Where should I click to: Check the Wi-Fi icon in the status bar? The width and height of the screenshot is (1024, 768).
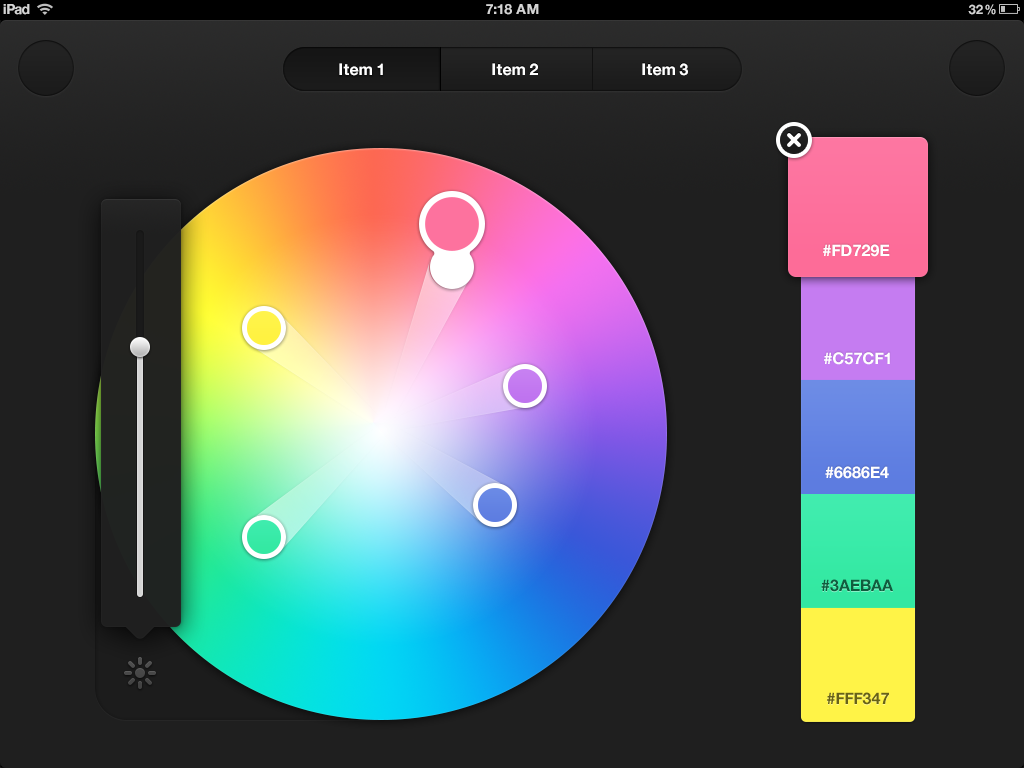point(45,9)
